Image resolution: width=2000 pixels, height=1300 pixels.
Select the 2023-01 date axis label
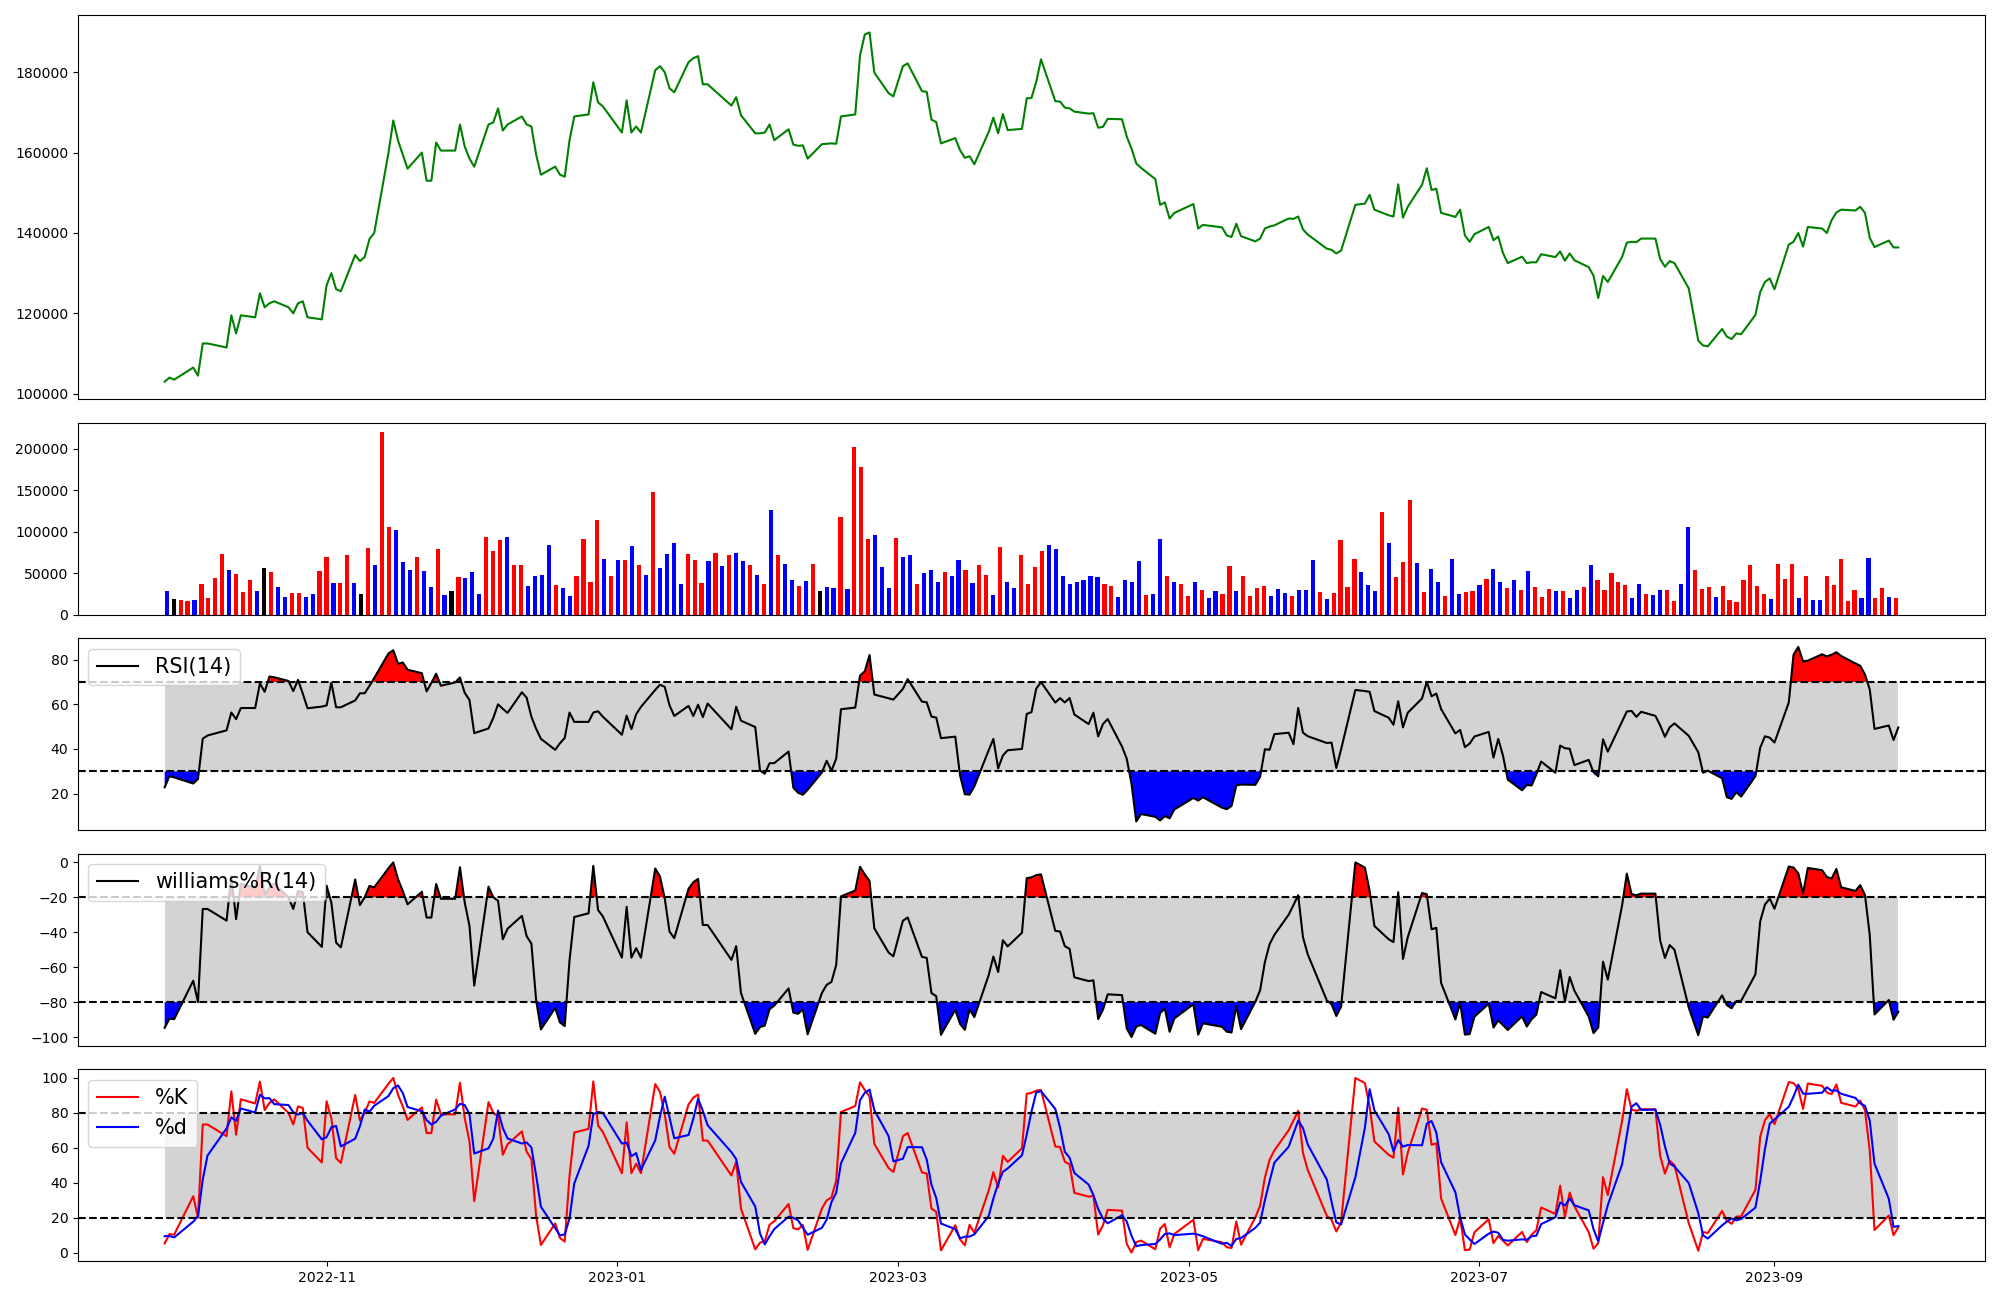click(617, 1277)
